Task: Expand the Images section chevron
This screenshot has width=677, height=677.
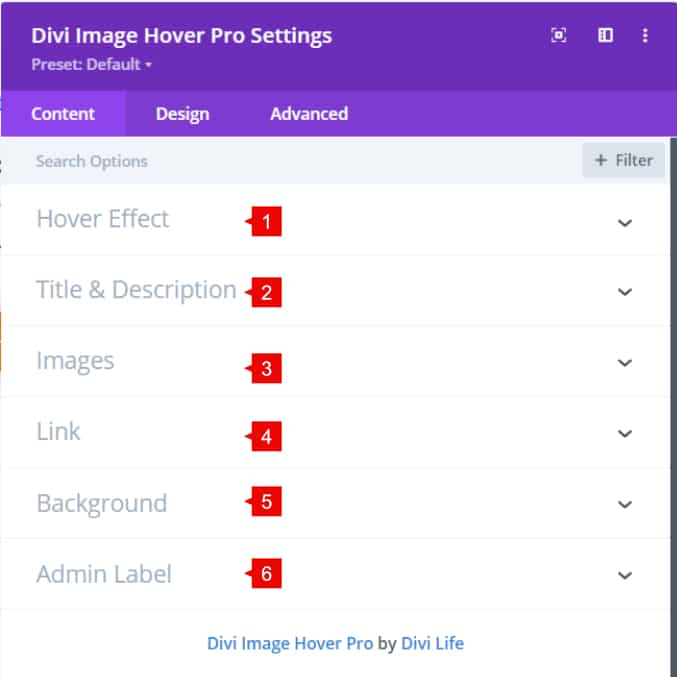Action: 625,363
